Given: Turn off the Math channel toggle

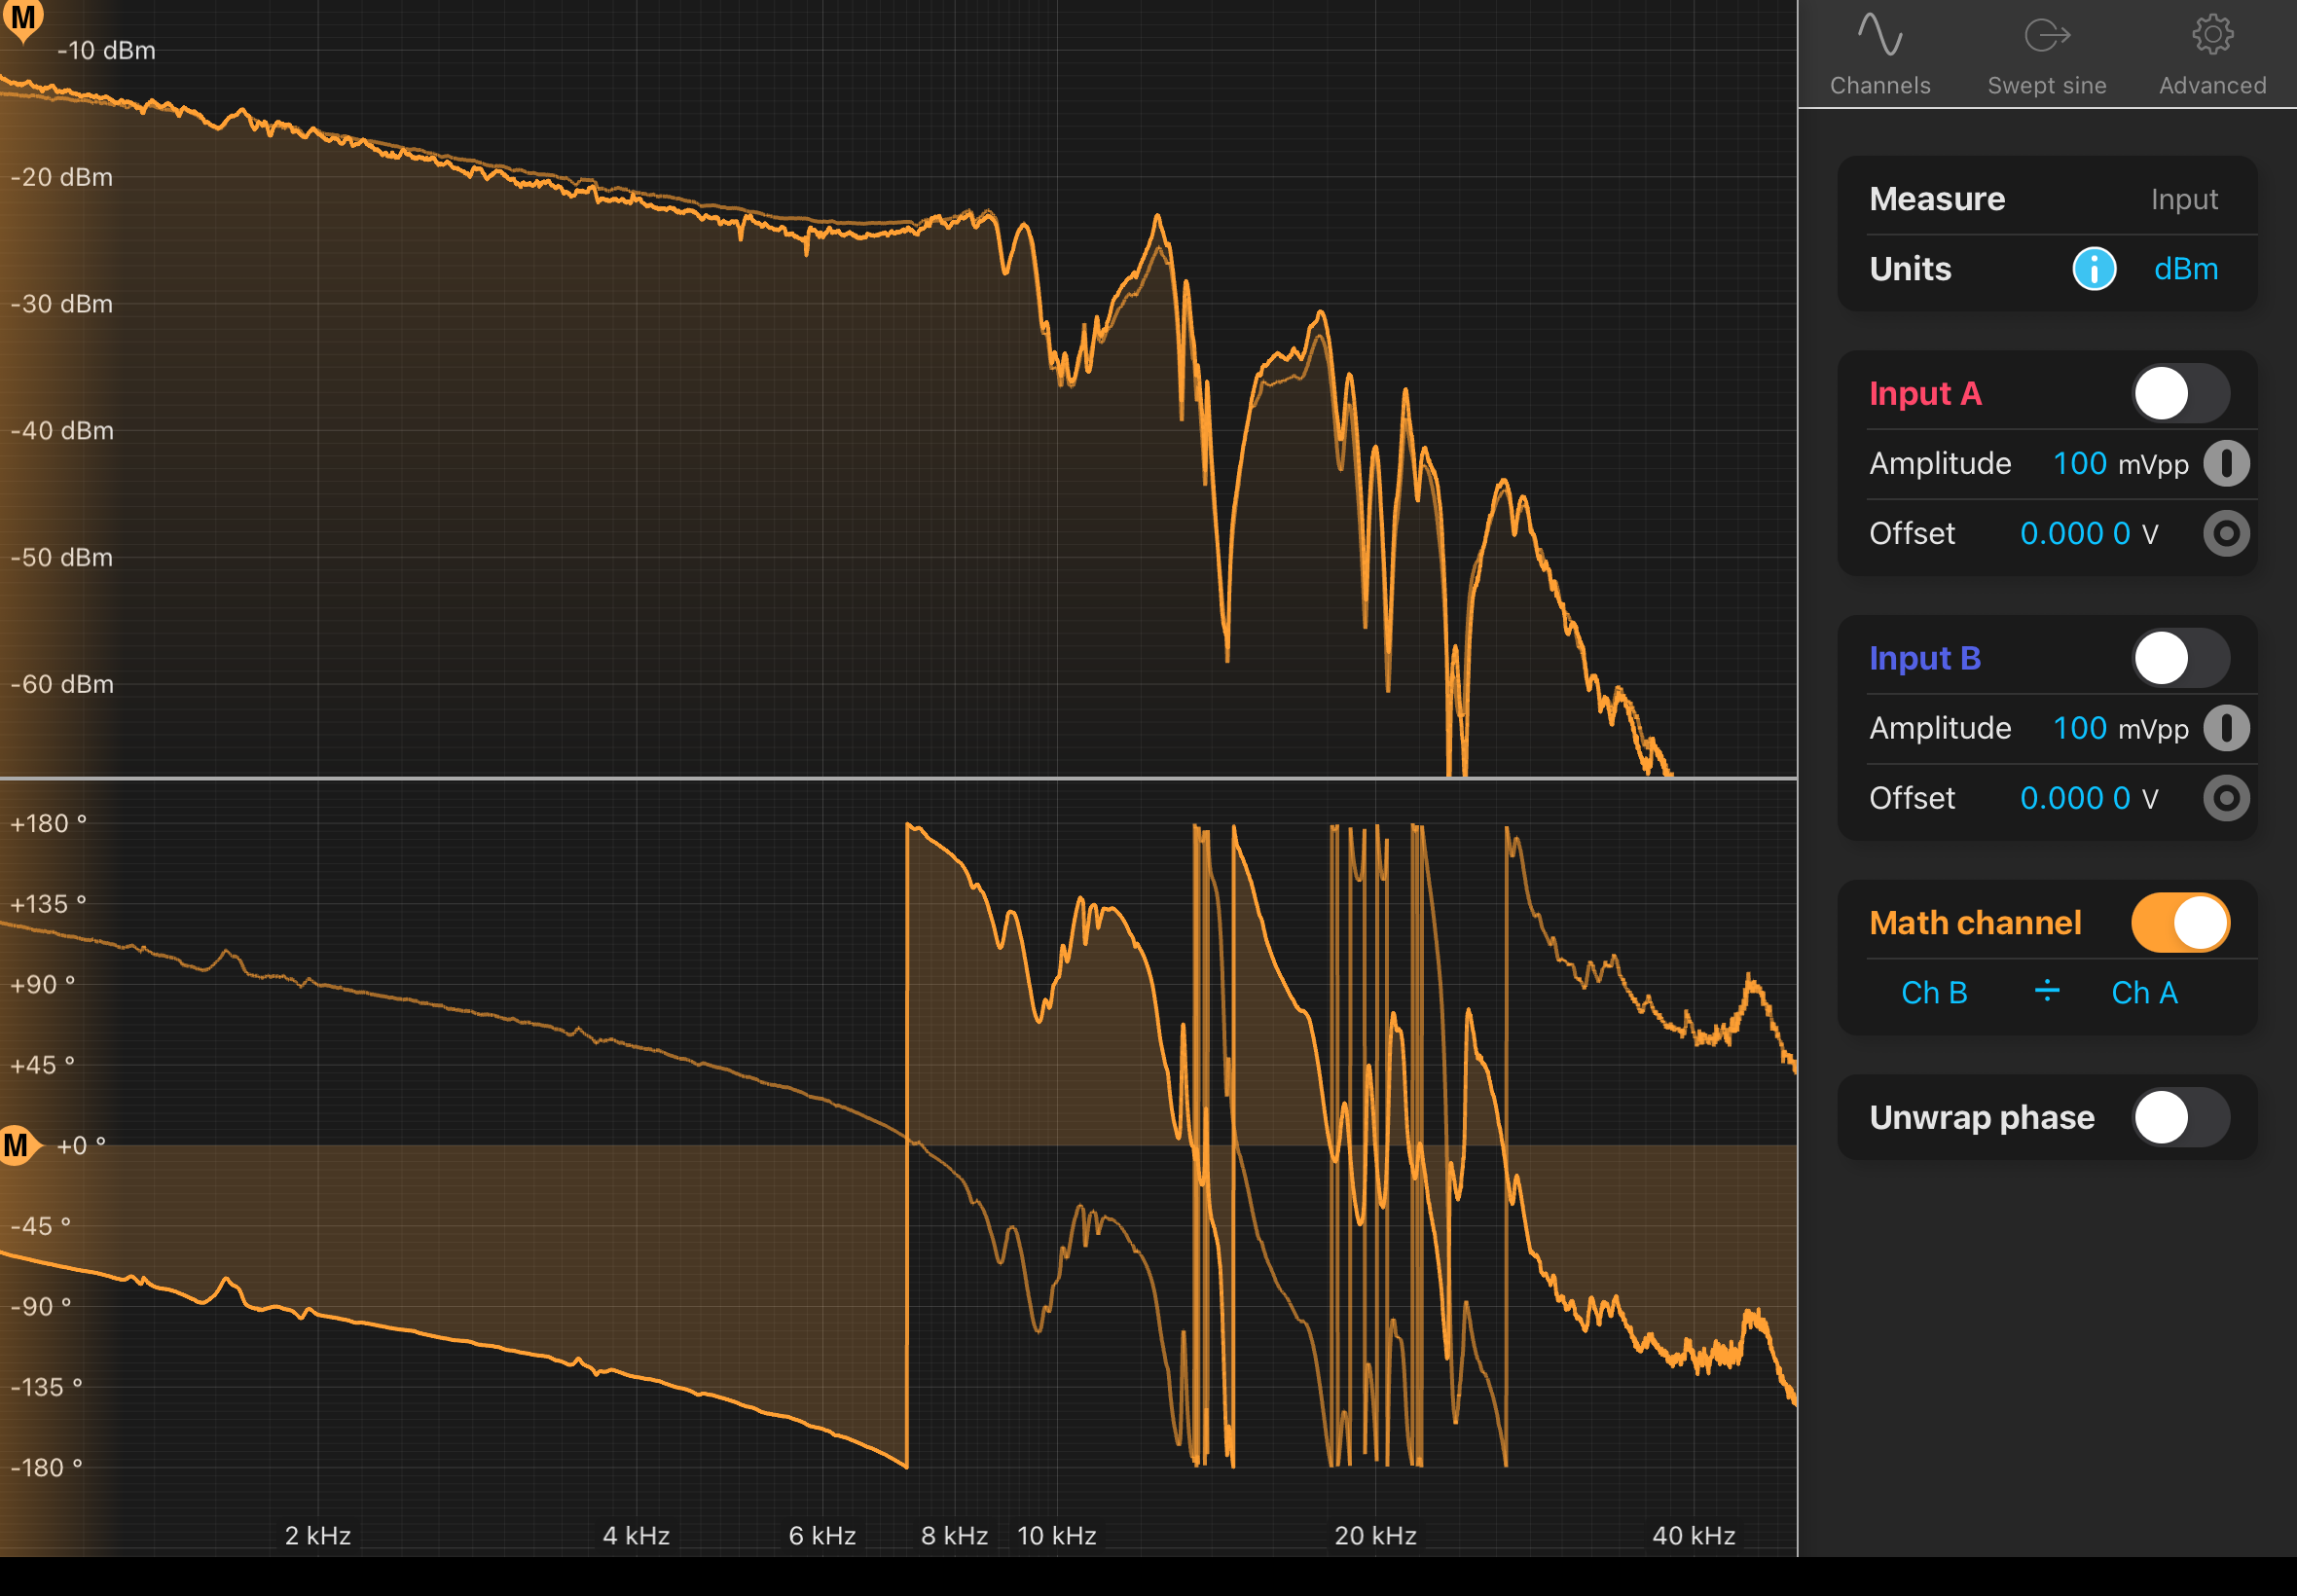Looking at the screenshot, I should (2180, 922).
